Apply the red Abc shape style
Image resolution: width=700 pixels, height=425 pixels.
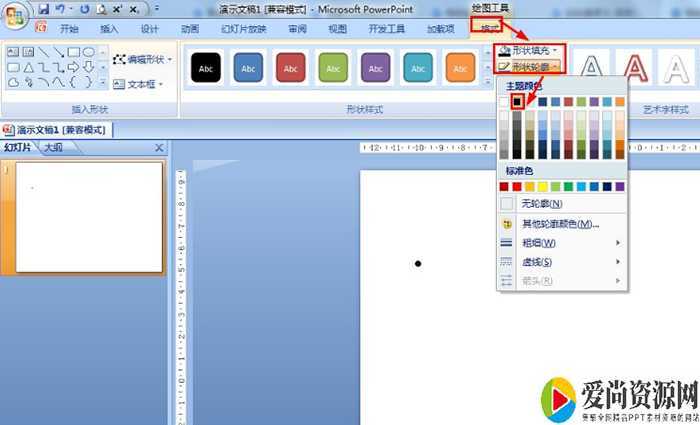click(290, 68)
